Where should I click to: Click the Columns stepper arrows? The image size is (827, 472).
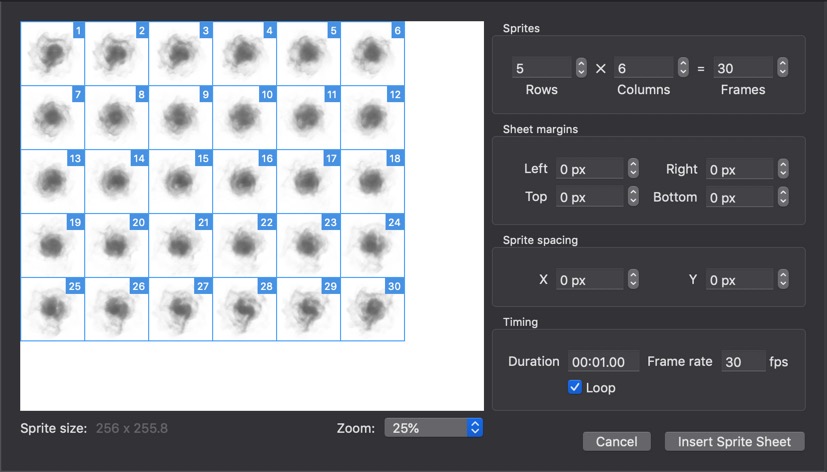[683, 68]
